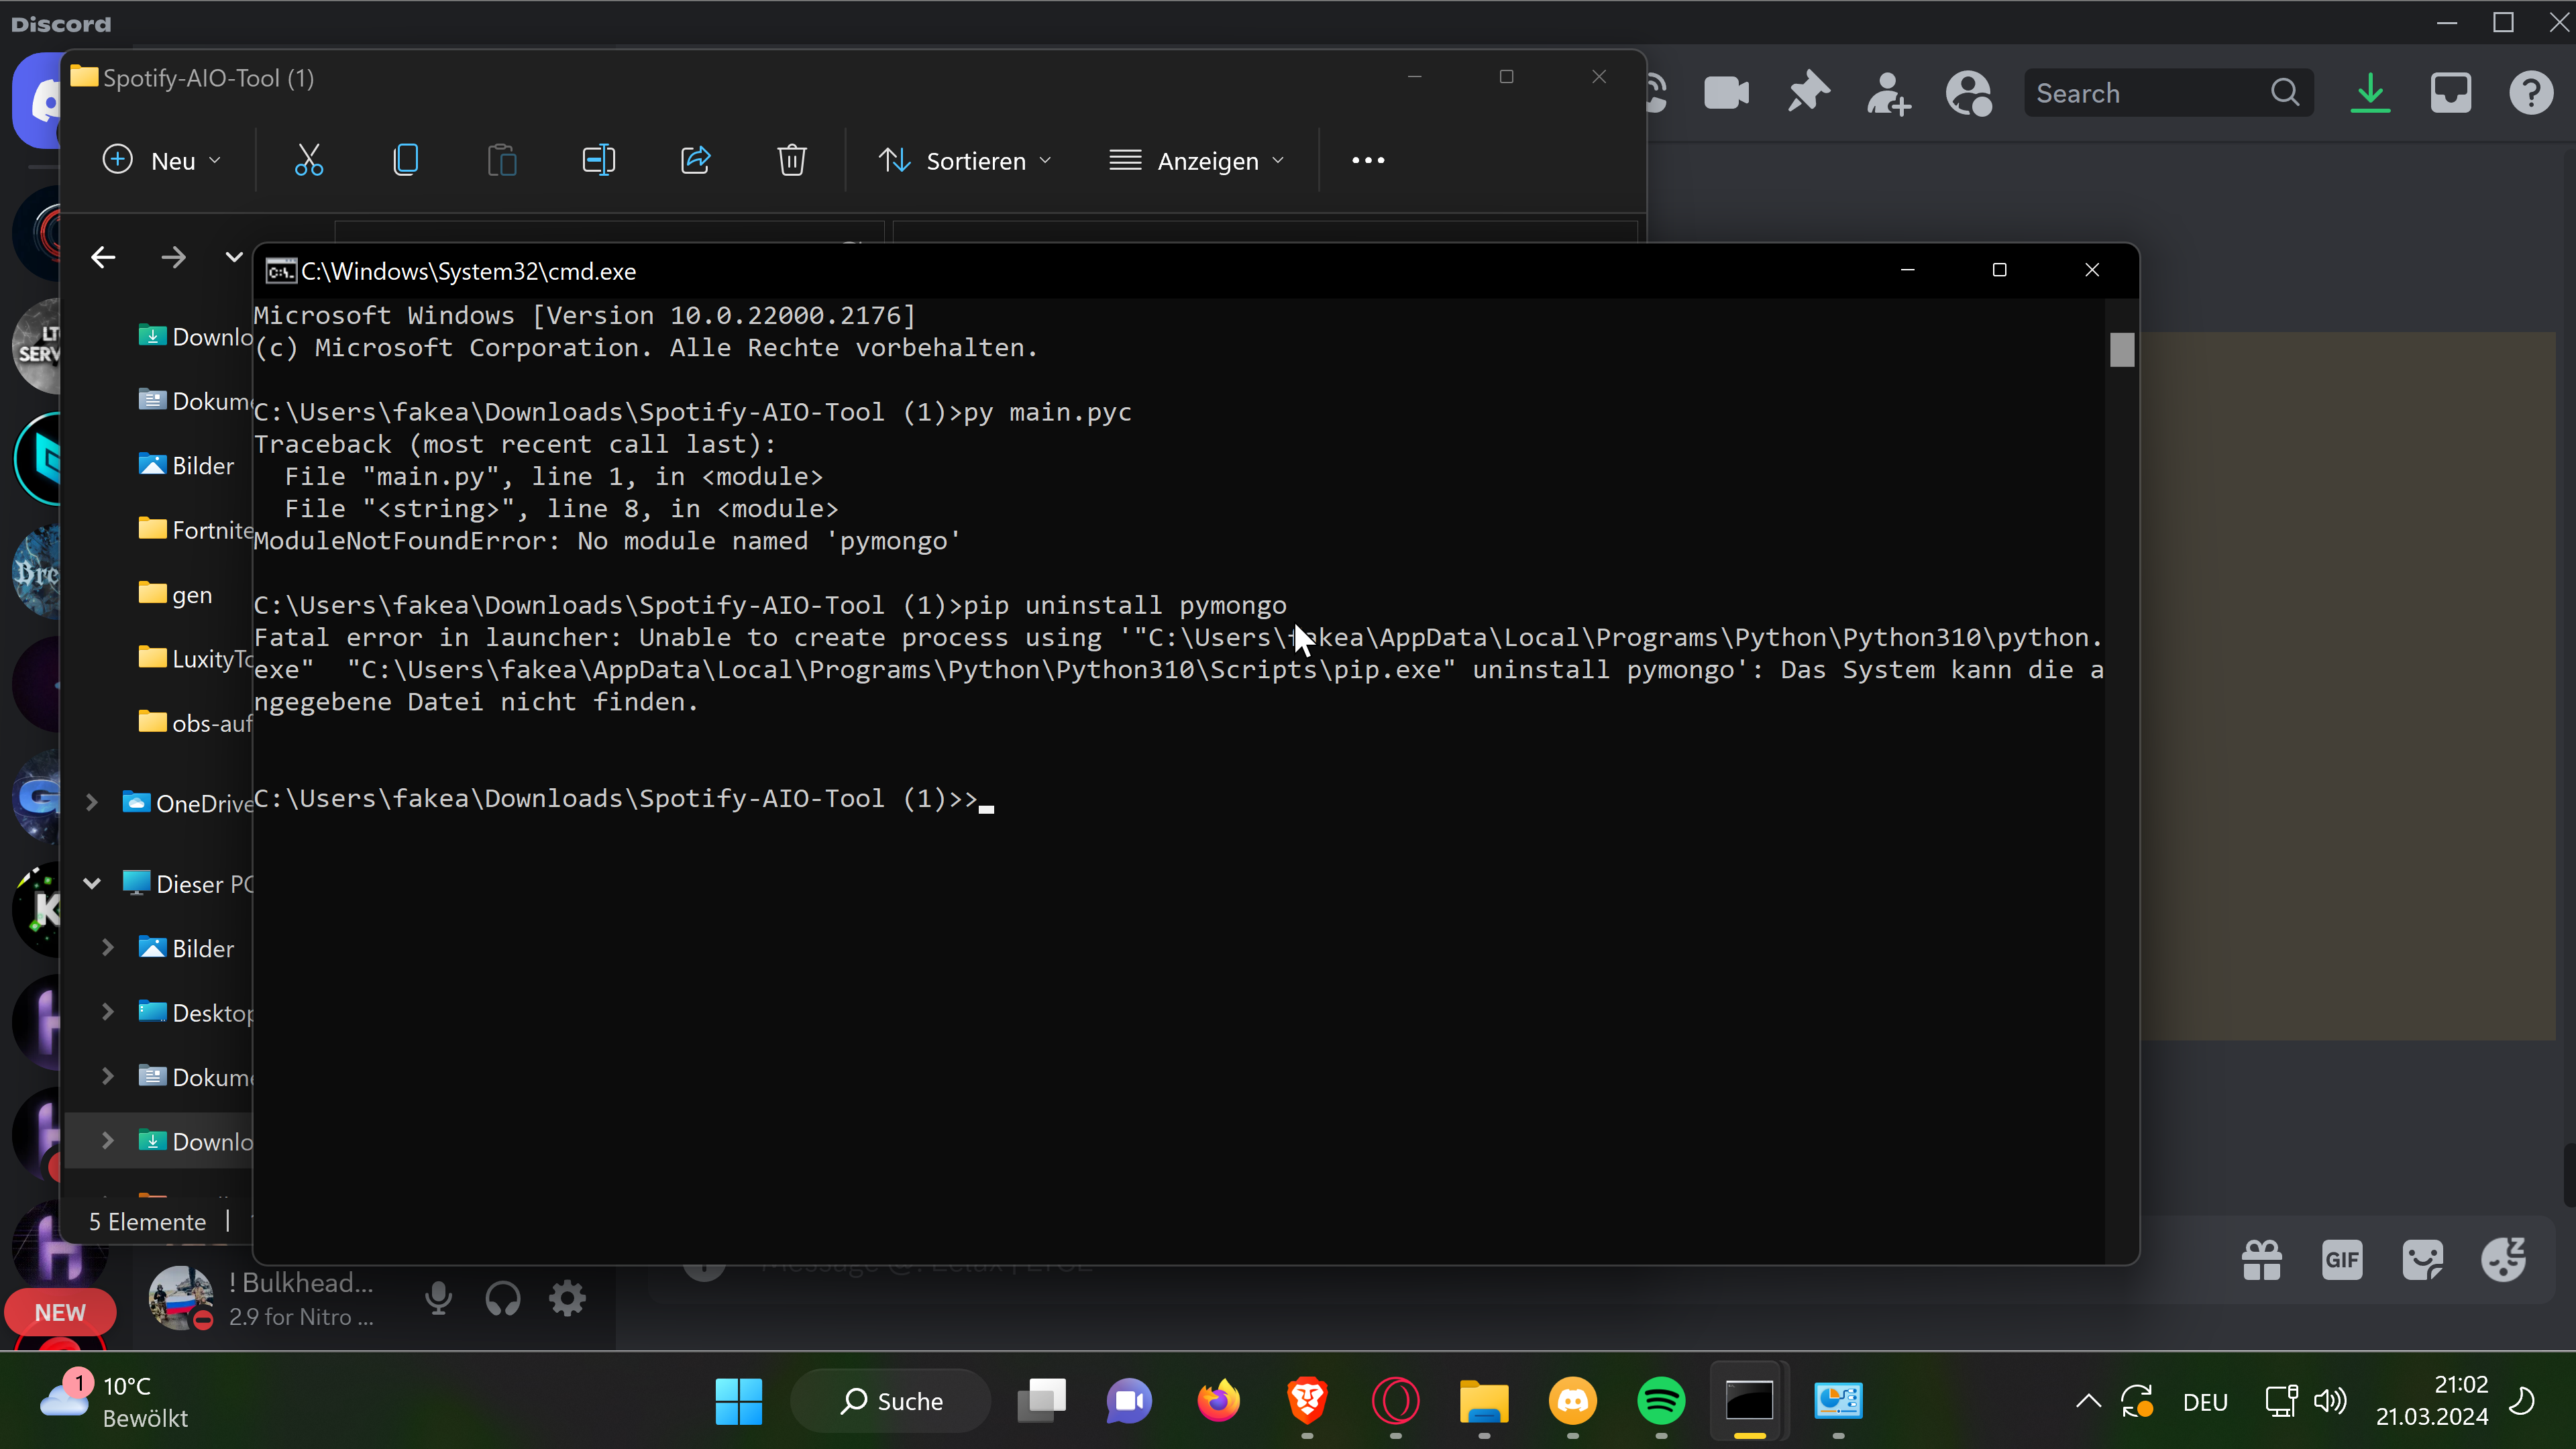Click the Copy icon in Explorer toolbar

(x=405, y=160)
